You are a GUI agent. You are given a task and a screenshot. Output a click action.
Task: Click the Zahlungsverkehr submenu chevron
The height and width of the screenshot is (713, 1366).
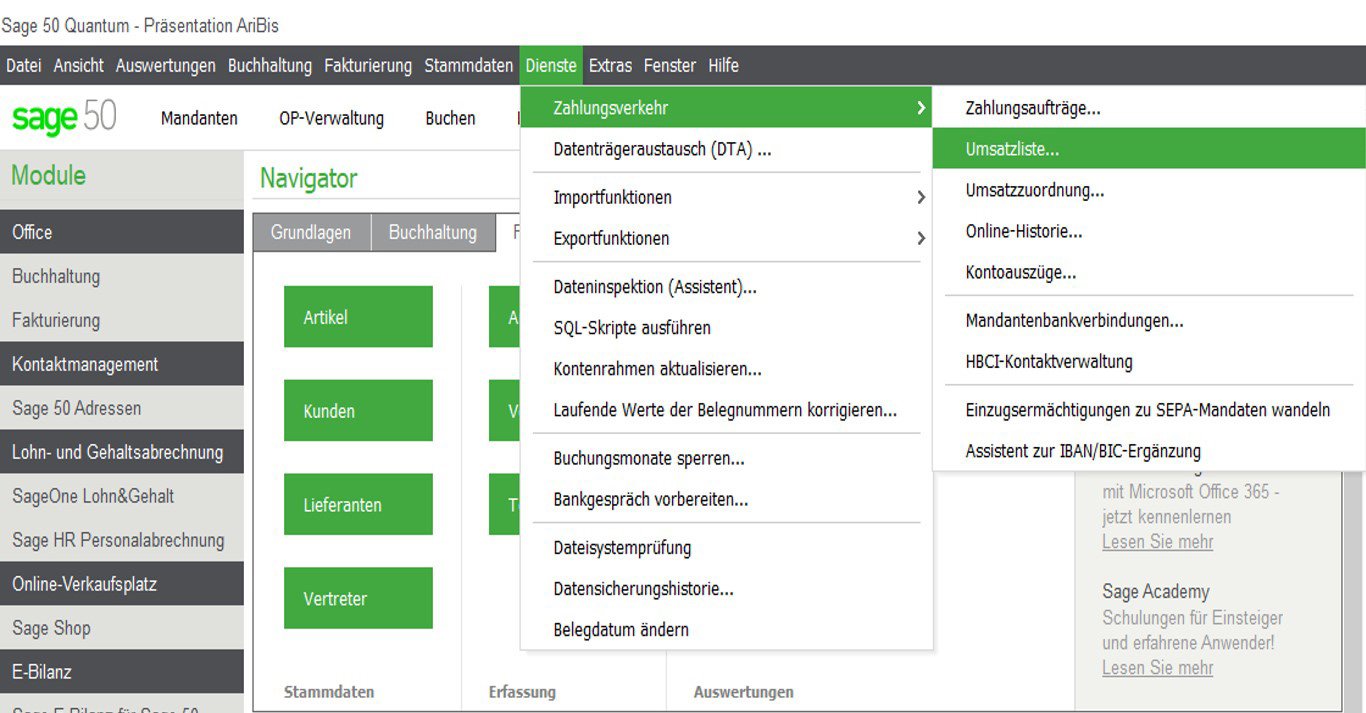[920, 108]
